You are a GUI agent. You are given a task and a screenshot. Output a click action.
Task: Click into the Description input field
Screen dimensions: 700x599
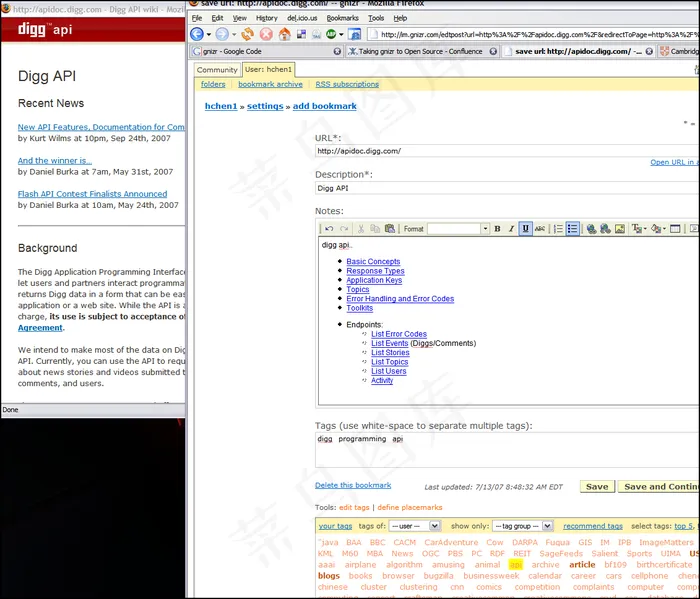click(x=507, y=188)
